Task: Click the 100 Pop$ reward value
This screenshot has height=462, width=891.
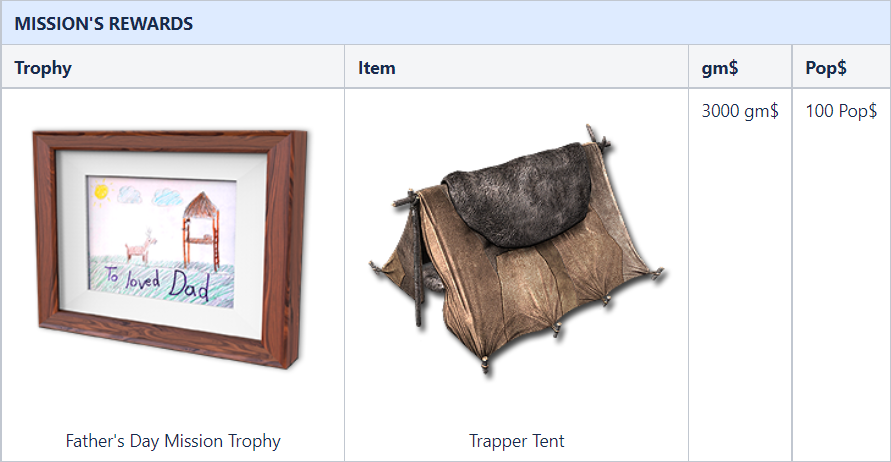Action: [x=841, y=111]
